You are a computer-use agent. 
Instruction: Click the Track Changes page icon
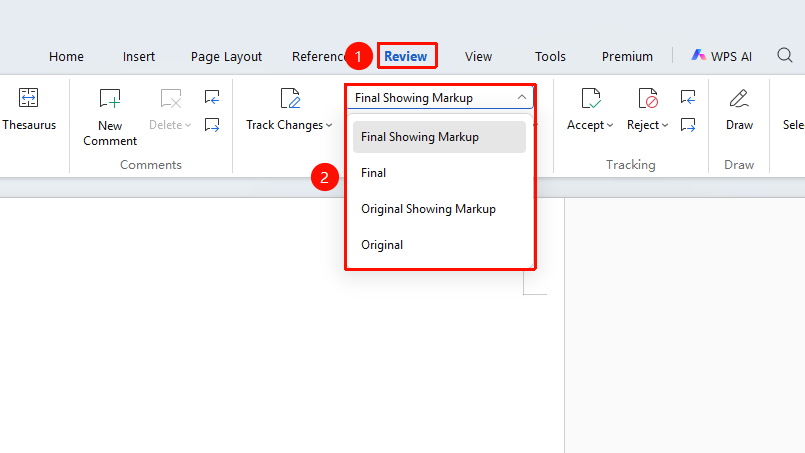coord(290,98)
